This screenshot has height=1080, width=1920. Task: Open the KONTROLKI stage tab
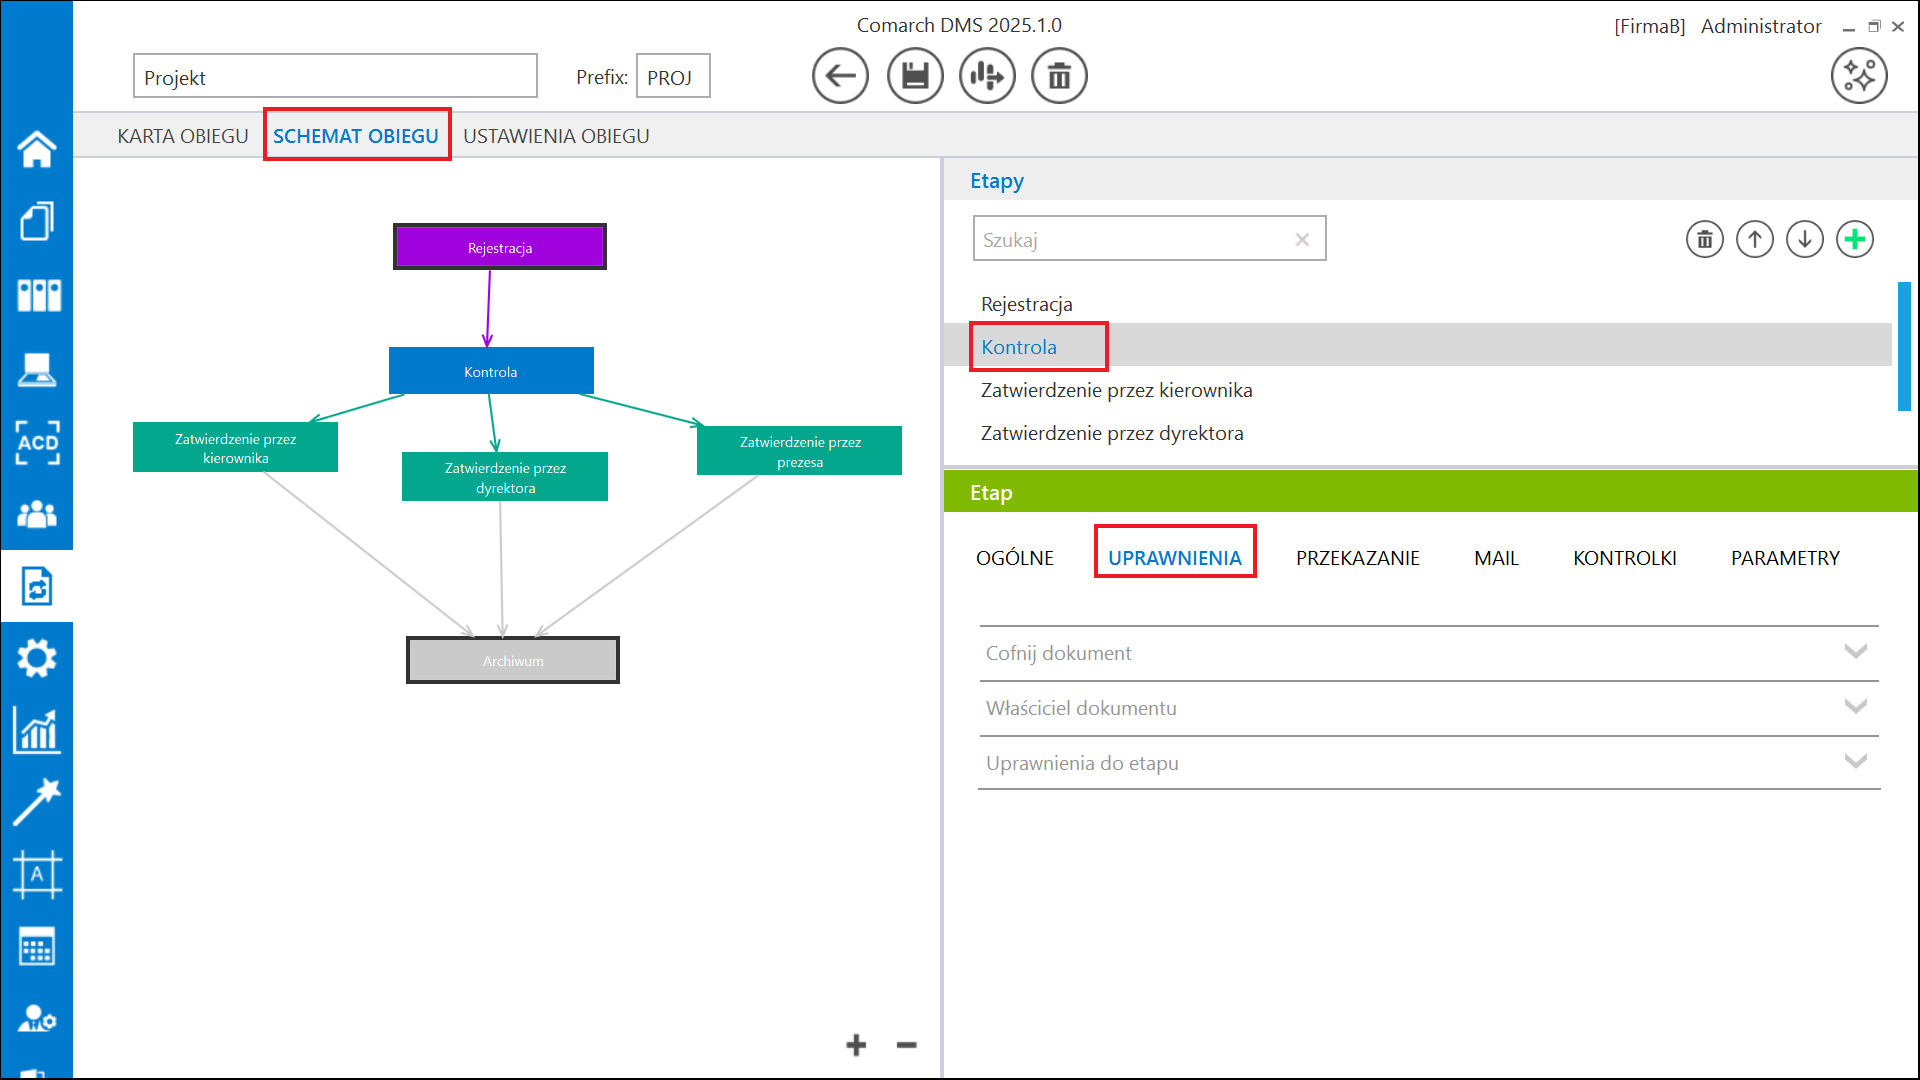(1625, 558)
